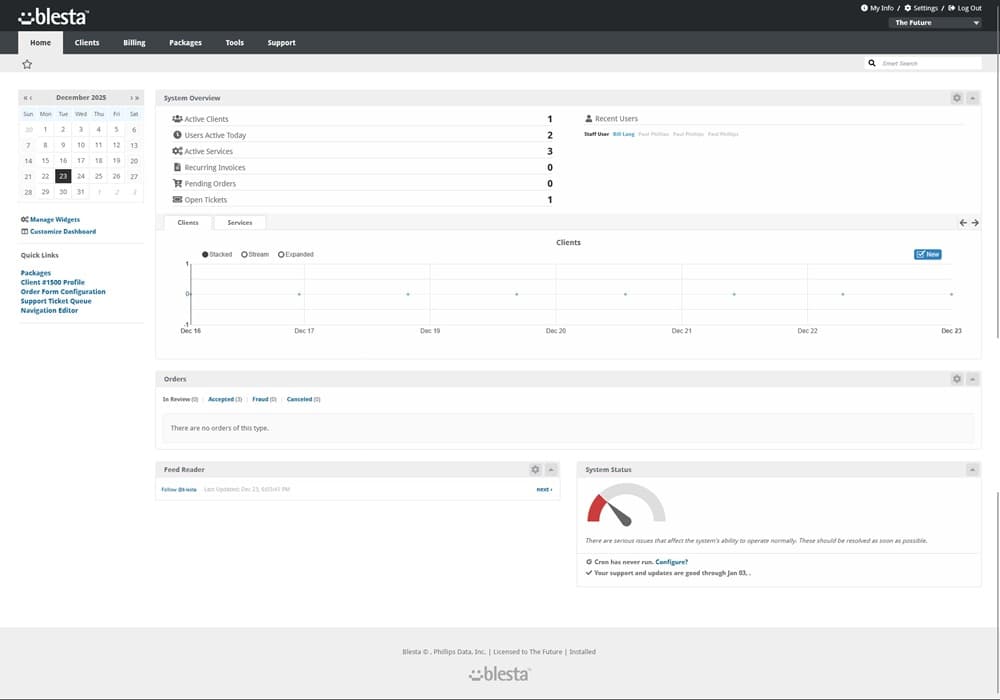Viewport: 1000px width, 700px height.
Task: Click Configure link for cron
Action: (x=671, y=562)
